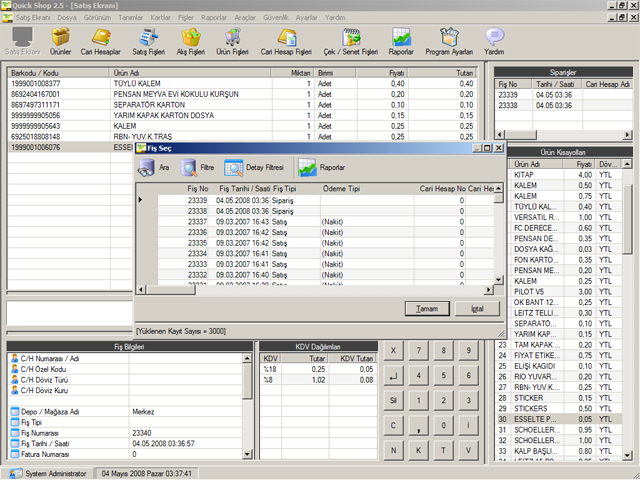This screenshot has height=480, width=640.
Task: Click keypad digit 7 button
Action: pos(418,351)
